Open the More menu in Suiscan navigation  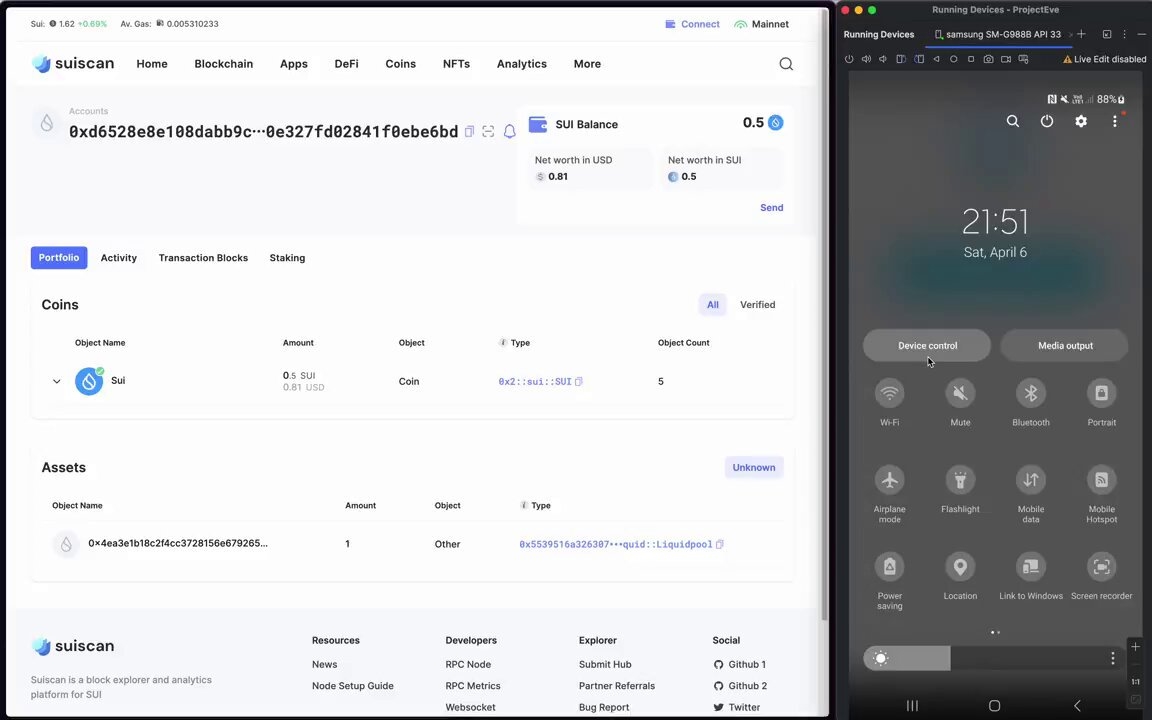(587, 63)
